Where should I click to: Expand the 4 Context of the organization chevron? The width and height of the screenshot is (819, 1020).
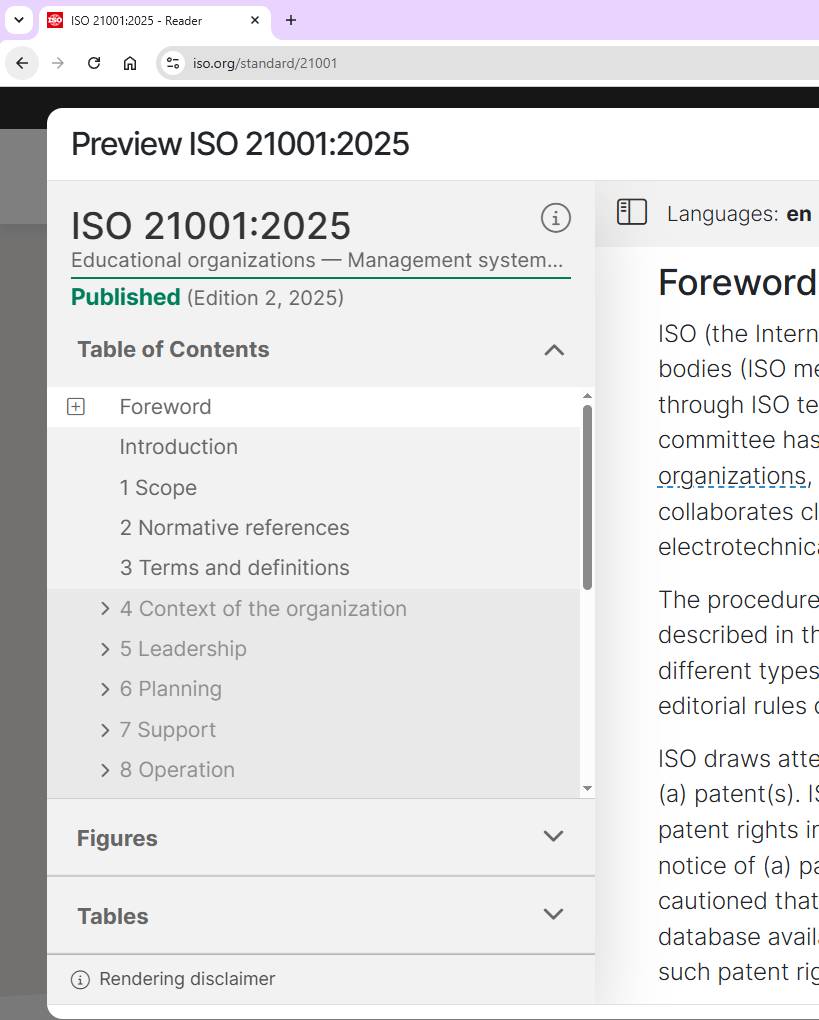point(105,609)
